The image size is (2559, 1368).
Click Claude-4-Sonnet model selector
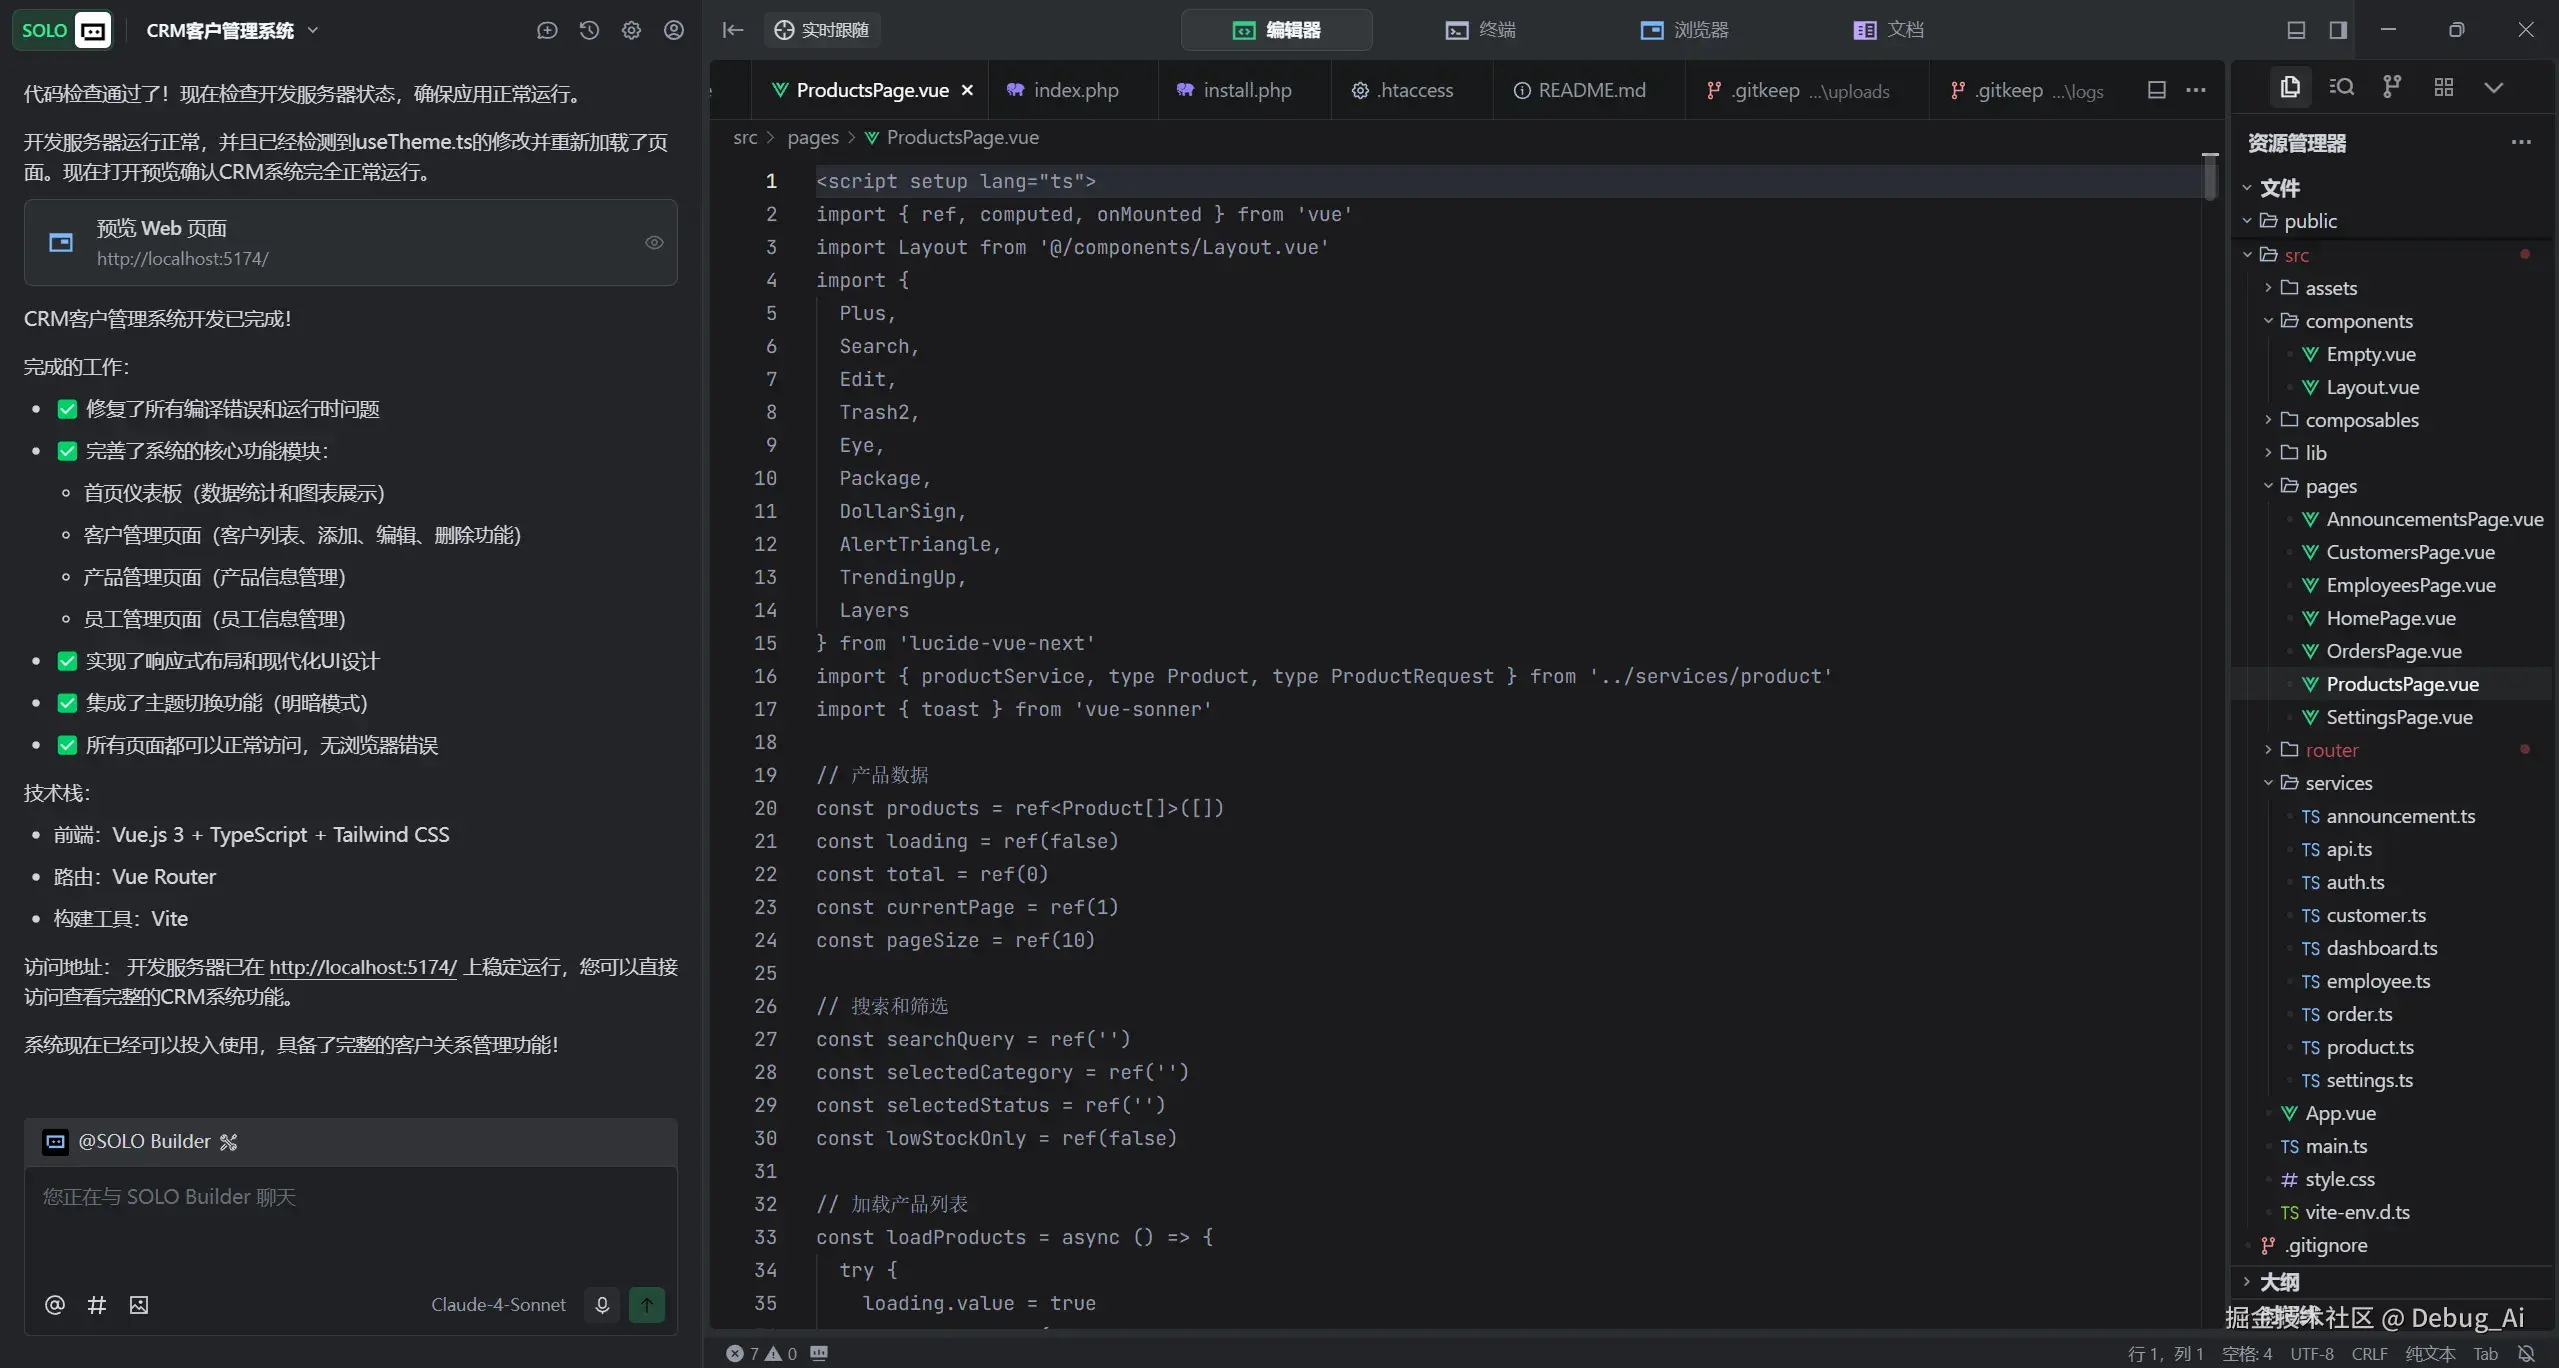498,1304
